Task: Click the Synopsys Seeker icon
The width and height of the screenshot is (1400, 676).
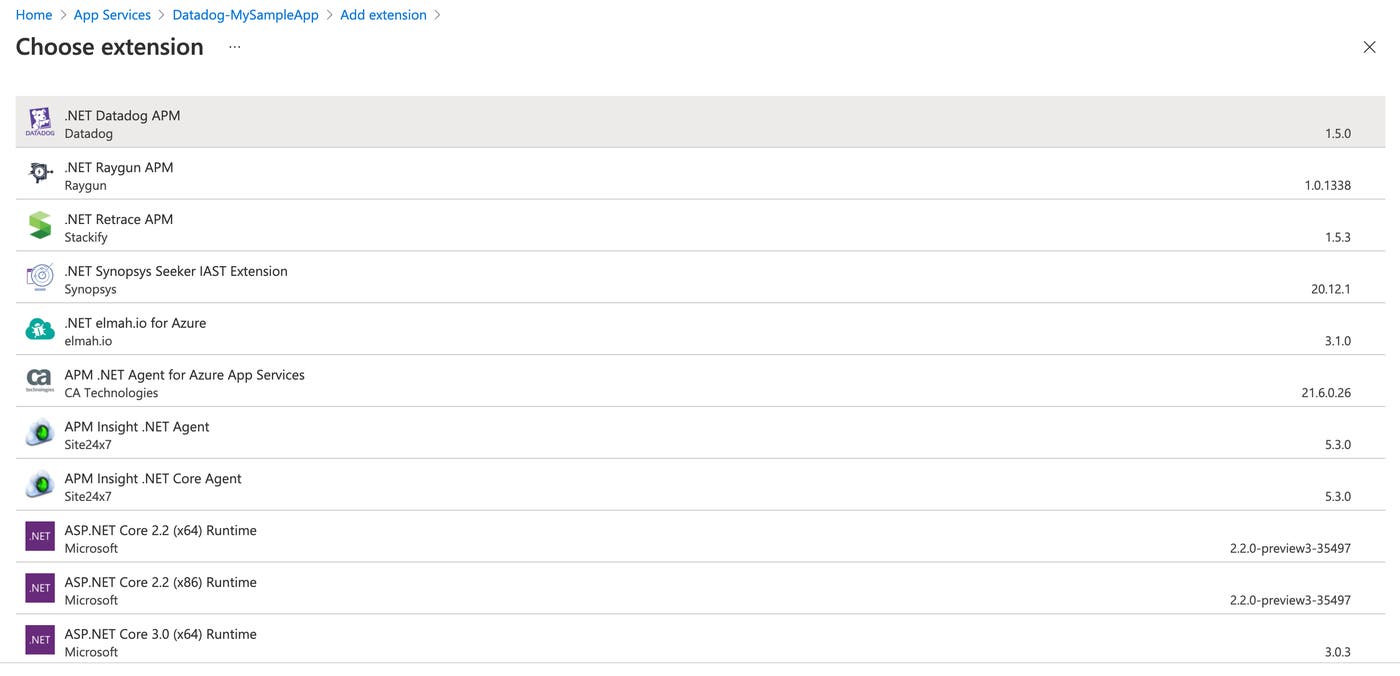Action: click(40, 278)
